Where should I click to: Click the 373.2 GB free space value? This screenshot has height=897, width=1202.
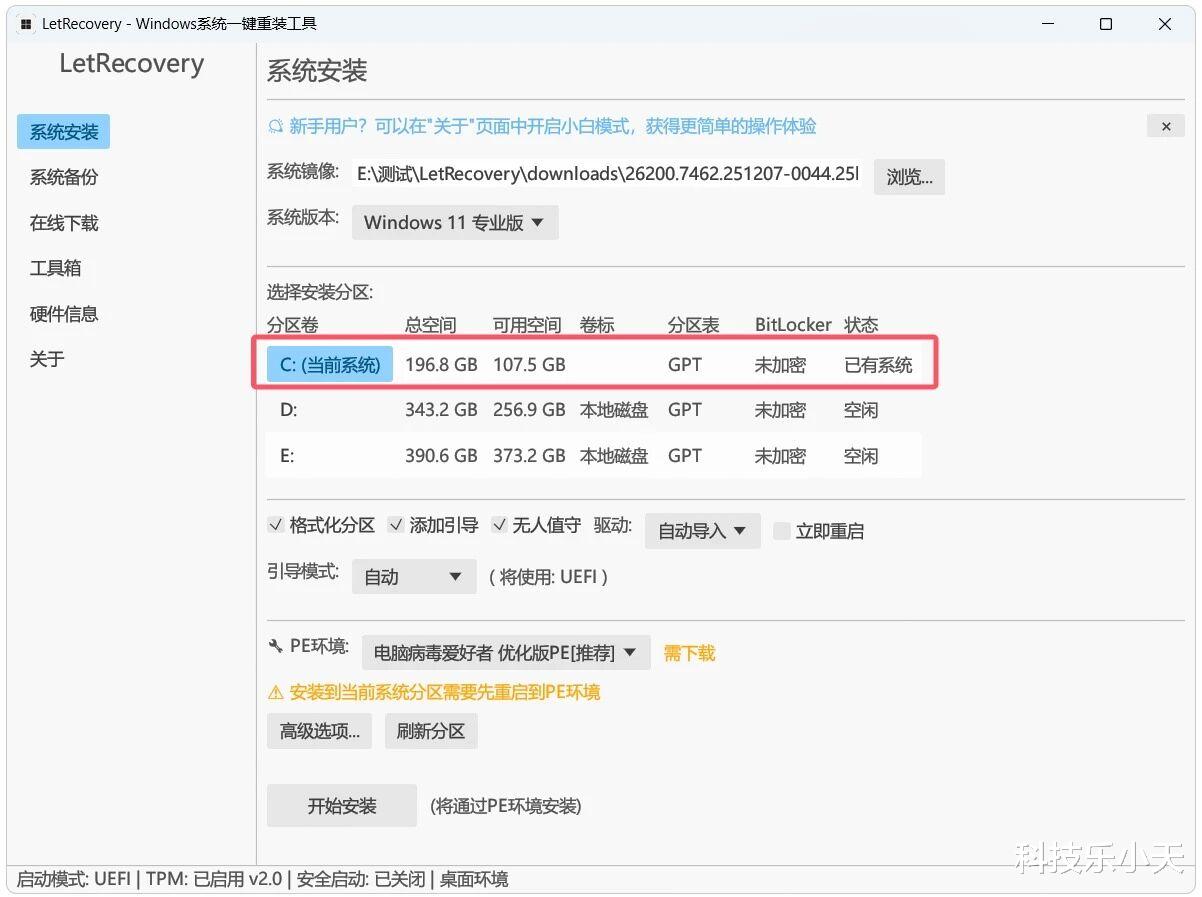pyautogui.click(x=529, y=456)
